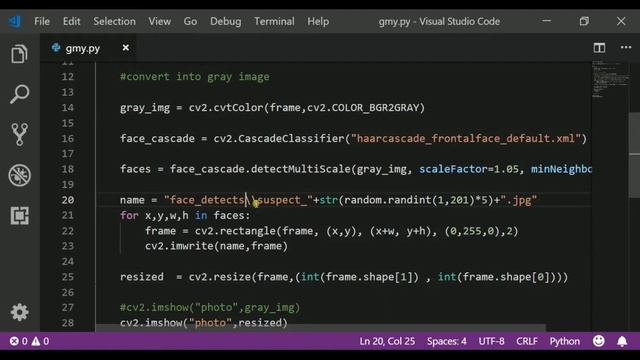Image resolution: width=640 pixels, height=360 pixels.
Task: Restore down the VS Code window
Action: tap(584, 21)
